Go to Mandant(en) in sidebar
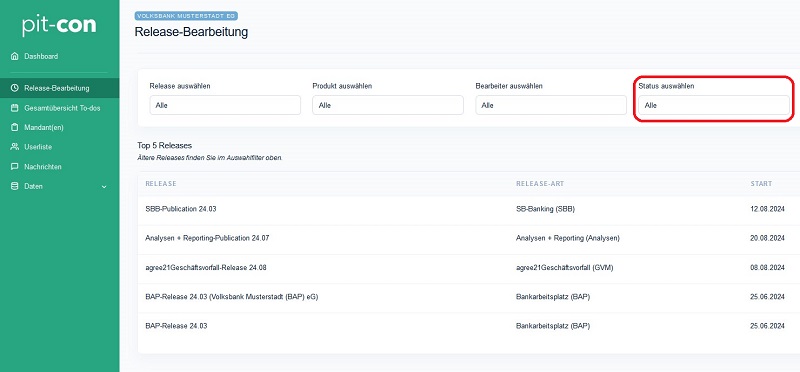This screenshot has height=372, width=800. point(44,128)
